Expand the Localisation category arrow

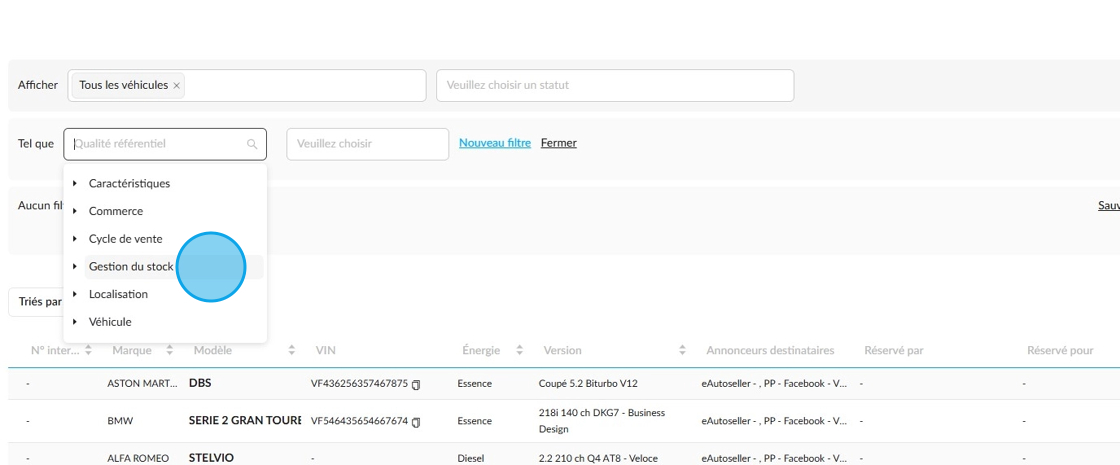point(75,294)
